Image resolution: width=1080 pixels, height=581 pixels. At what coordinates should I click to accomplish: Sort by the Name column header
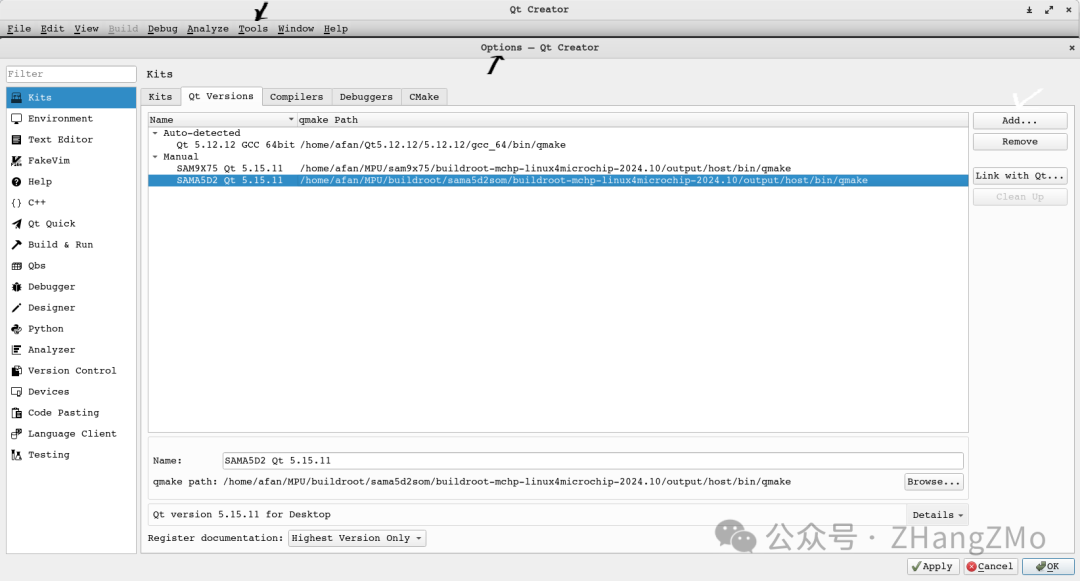pos(222,120)
